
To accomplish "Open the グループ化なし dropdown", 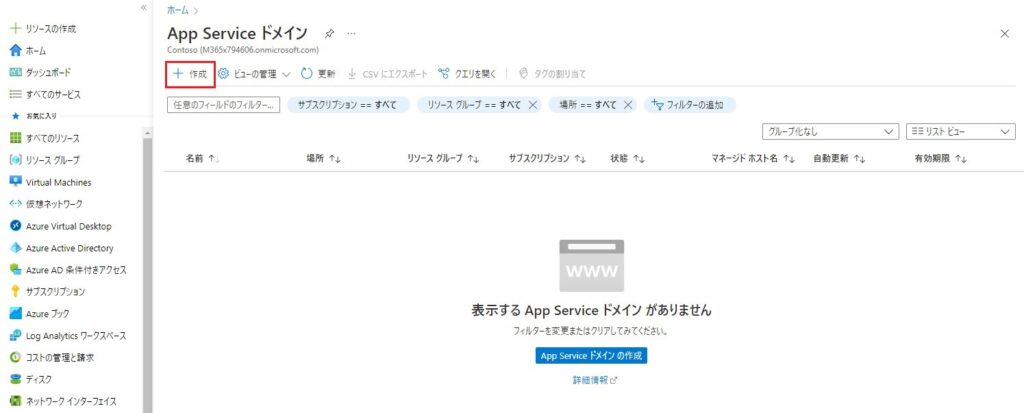I will pos(831,131).
